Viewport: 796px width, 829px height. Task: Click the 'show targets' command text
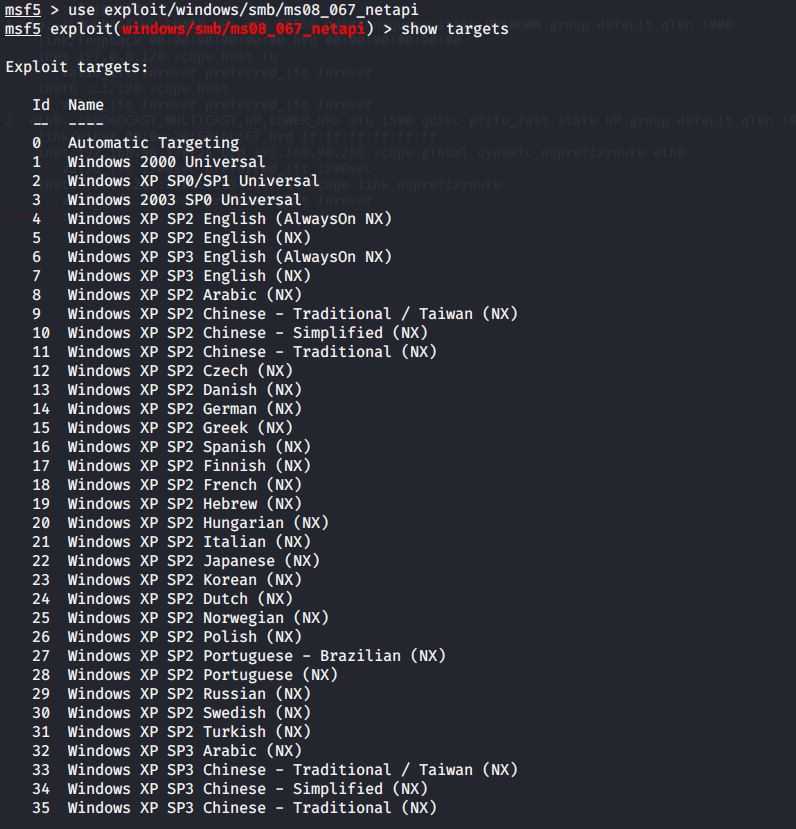click(455, 29)
